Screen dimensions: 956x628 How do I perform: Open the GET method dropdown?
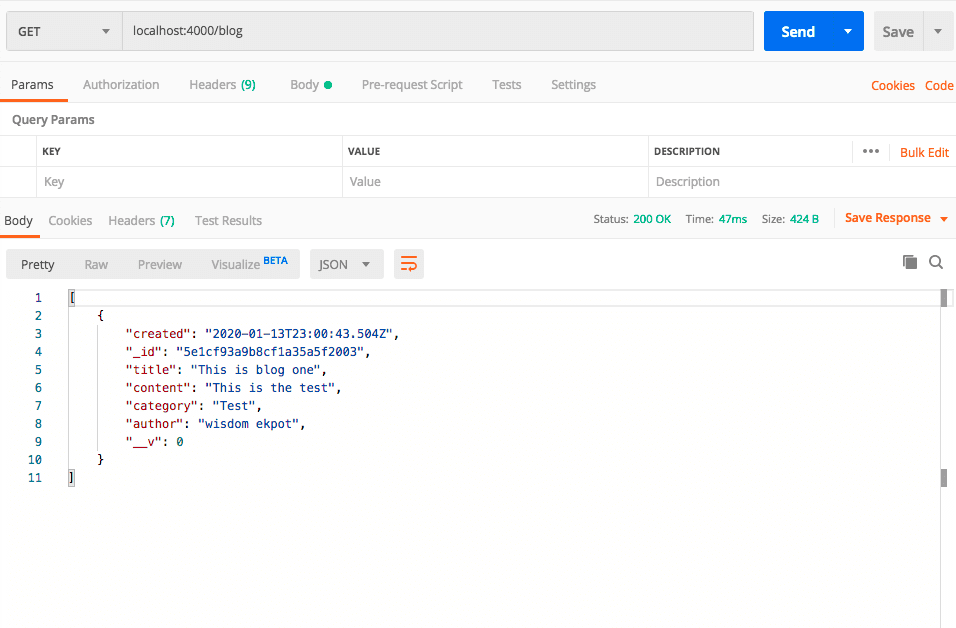[x=64, y=32]
